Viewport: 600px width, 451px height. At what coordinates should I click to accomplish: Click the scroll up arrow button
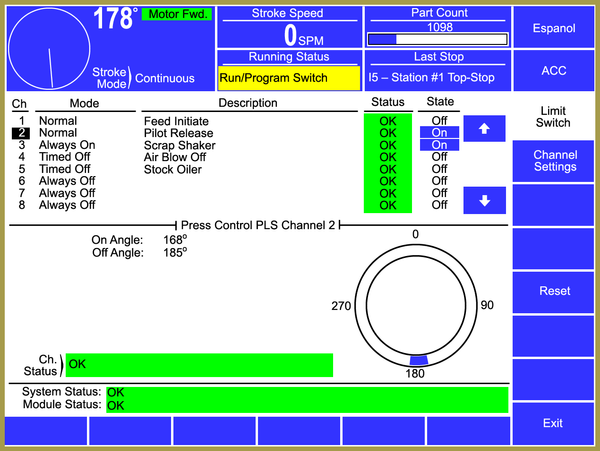click(485, 129)
